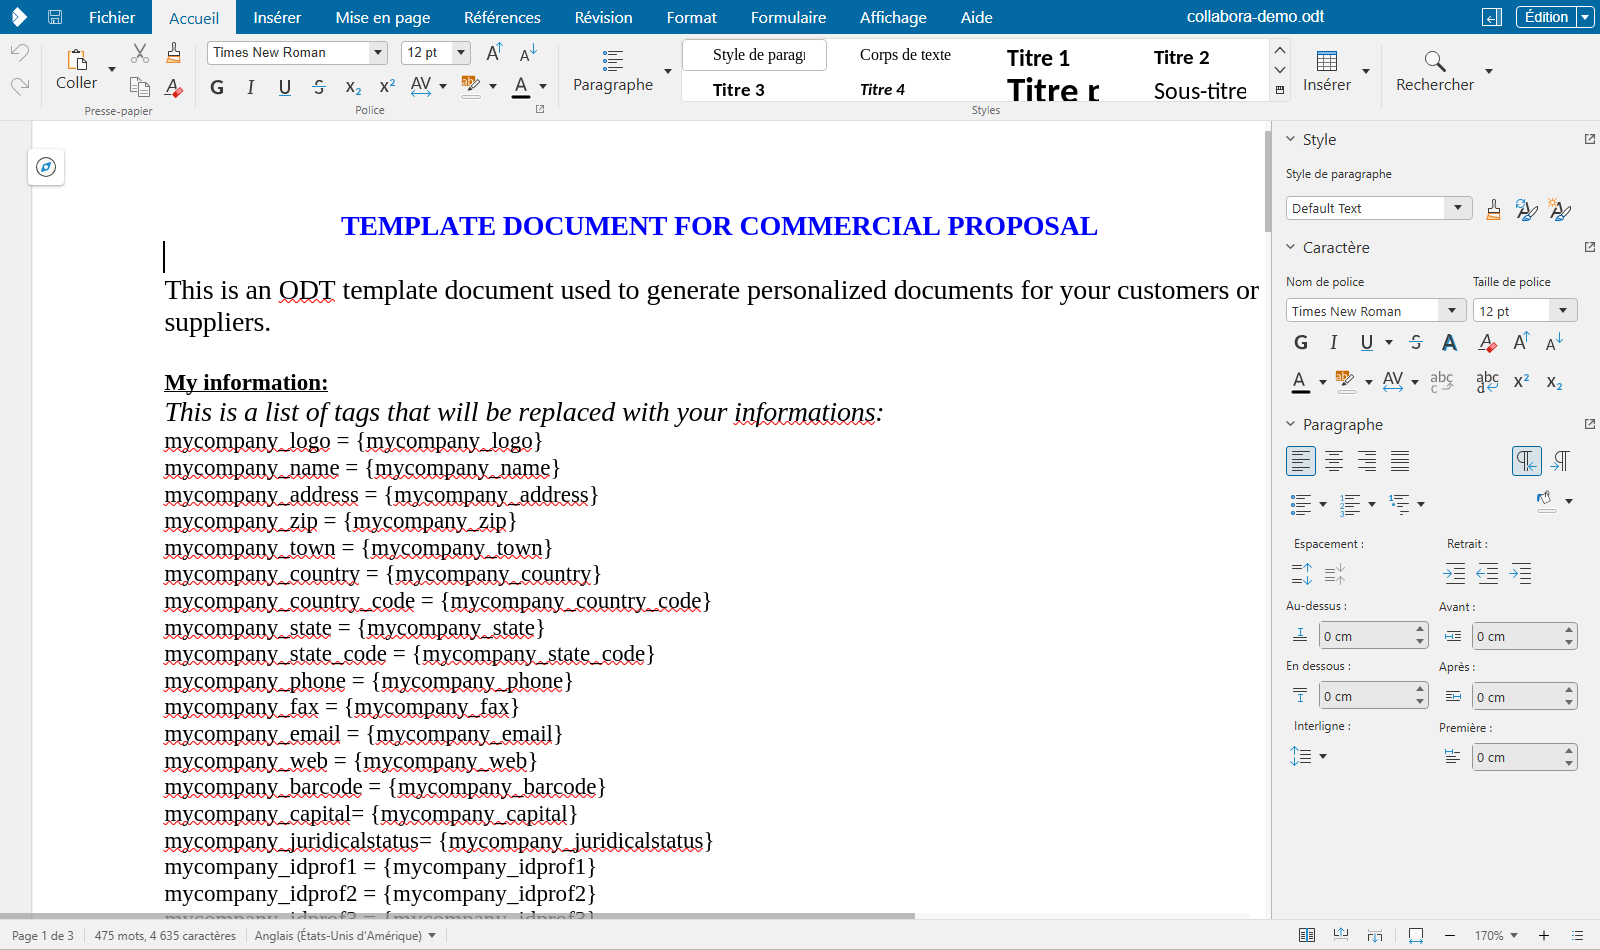Apply shadow text effect in sidebar
Image resolution: width=1600 pixels, height=950 pixels.
[1449, 343]
